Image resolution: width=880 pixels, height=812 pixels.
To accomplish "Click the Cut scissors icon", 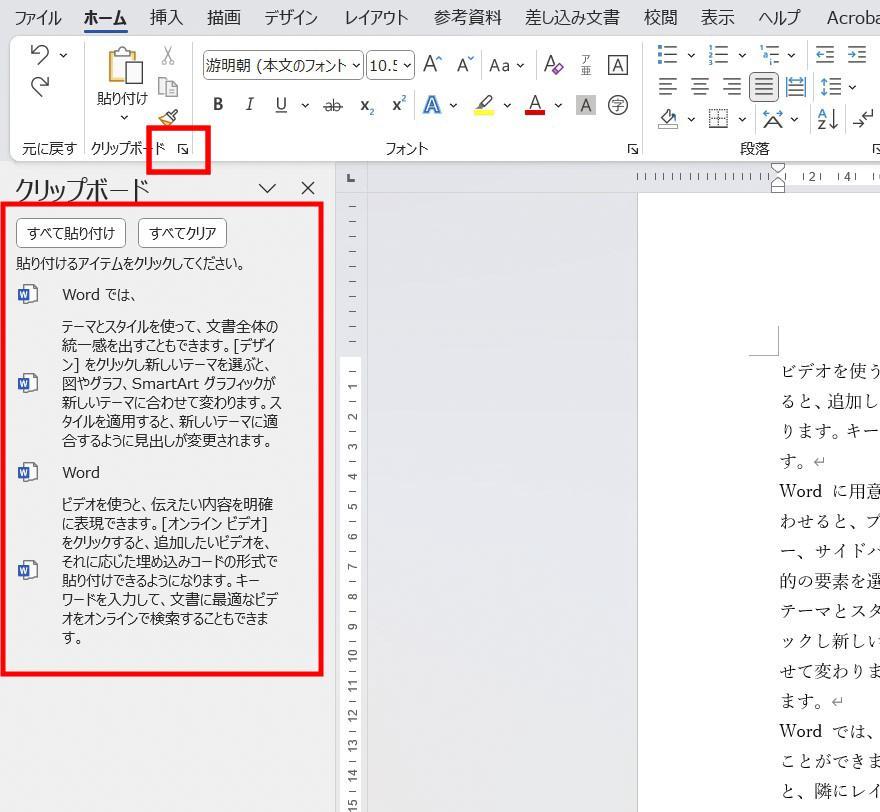I will click(x=167, y=55).
